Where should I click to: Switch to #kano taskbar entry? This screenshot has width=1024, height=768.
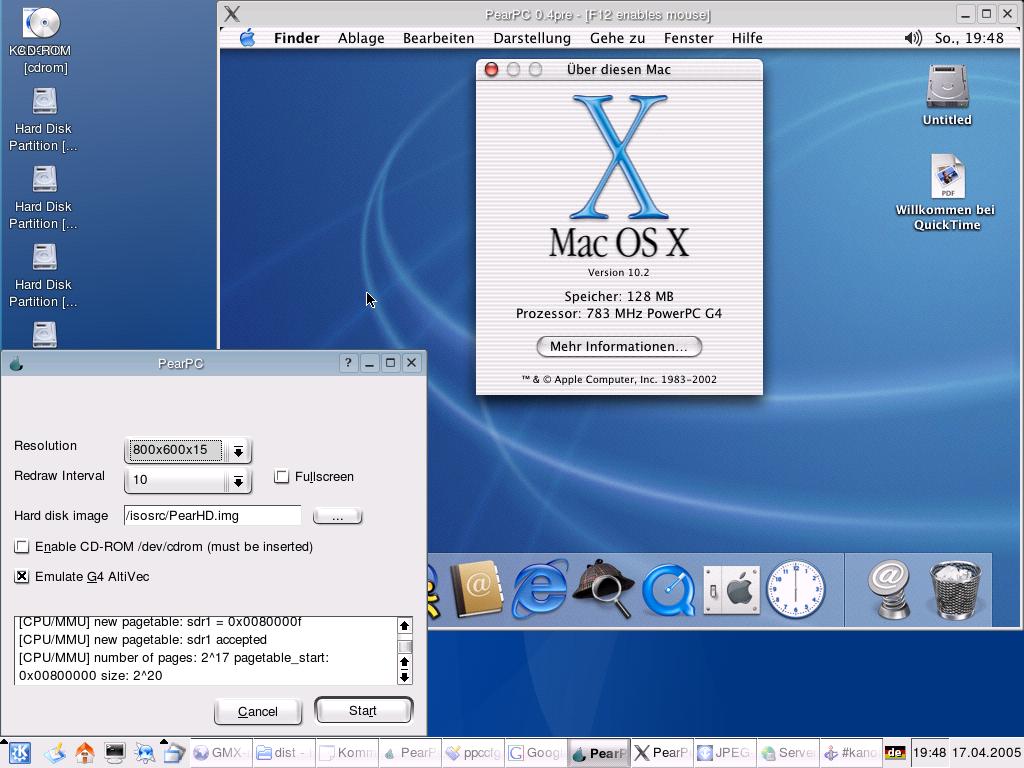tap(852, 752)
